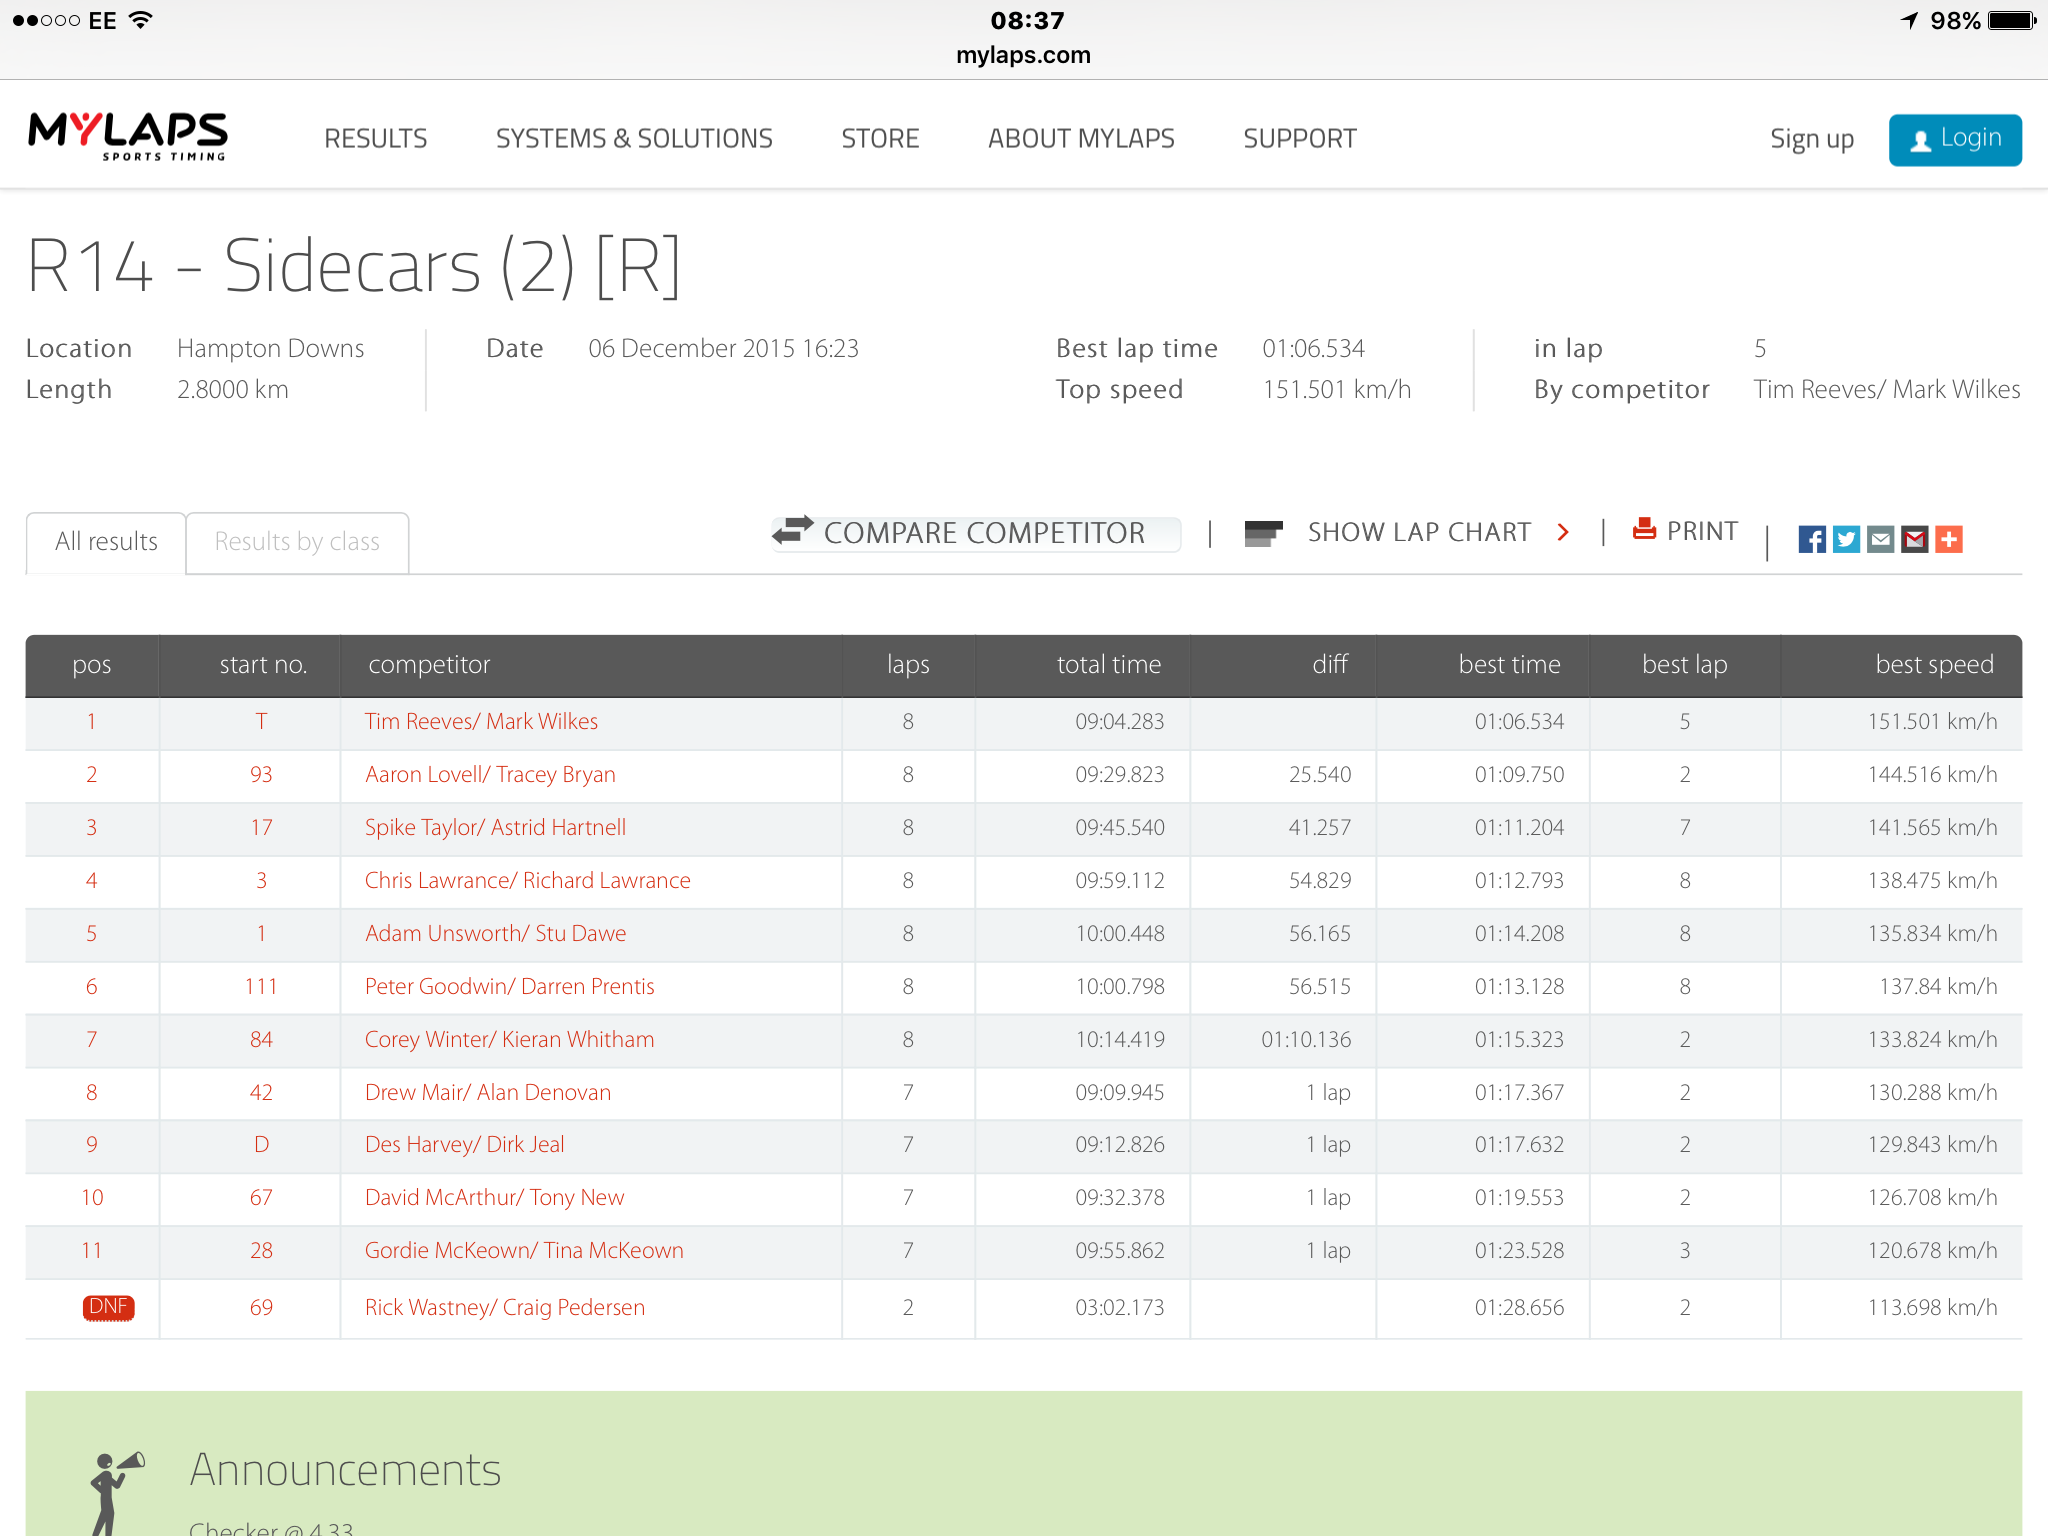Click the laps column header
This screenshot has width=2048, height=1536.
tap(908, 665)
